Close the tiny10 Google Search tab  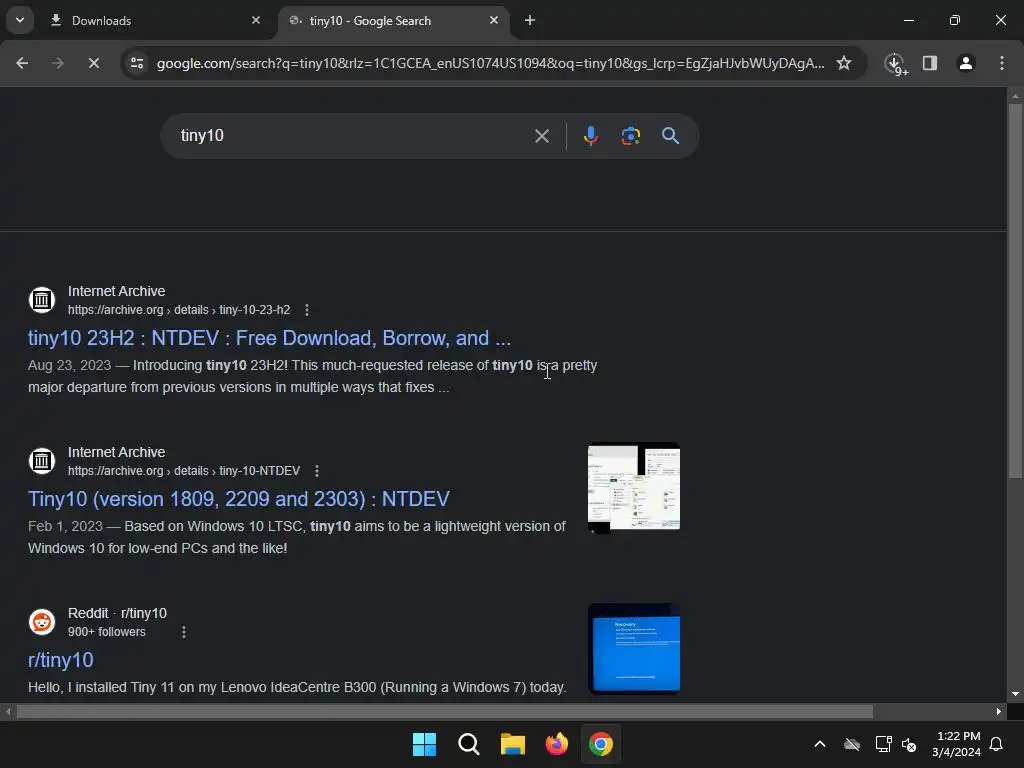(494, 20)
